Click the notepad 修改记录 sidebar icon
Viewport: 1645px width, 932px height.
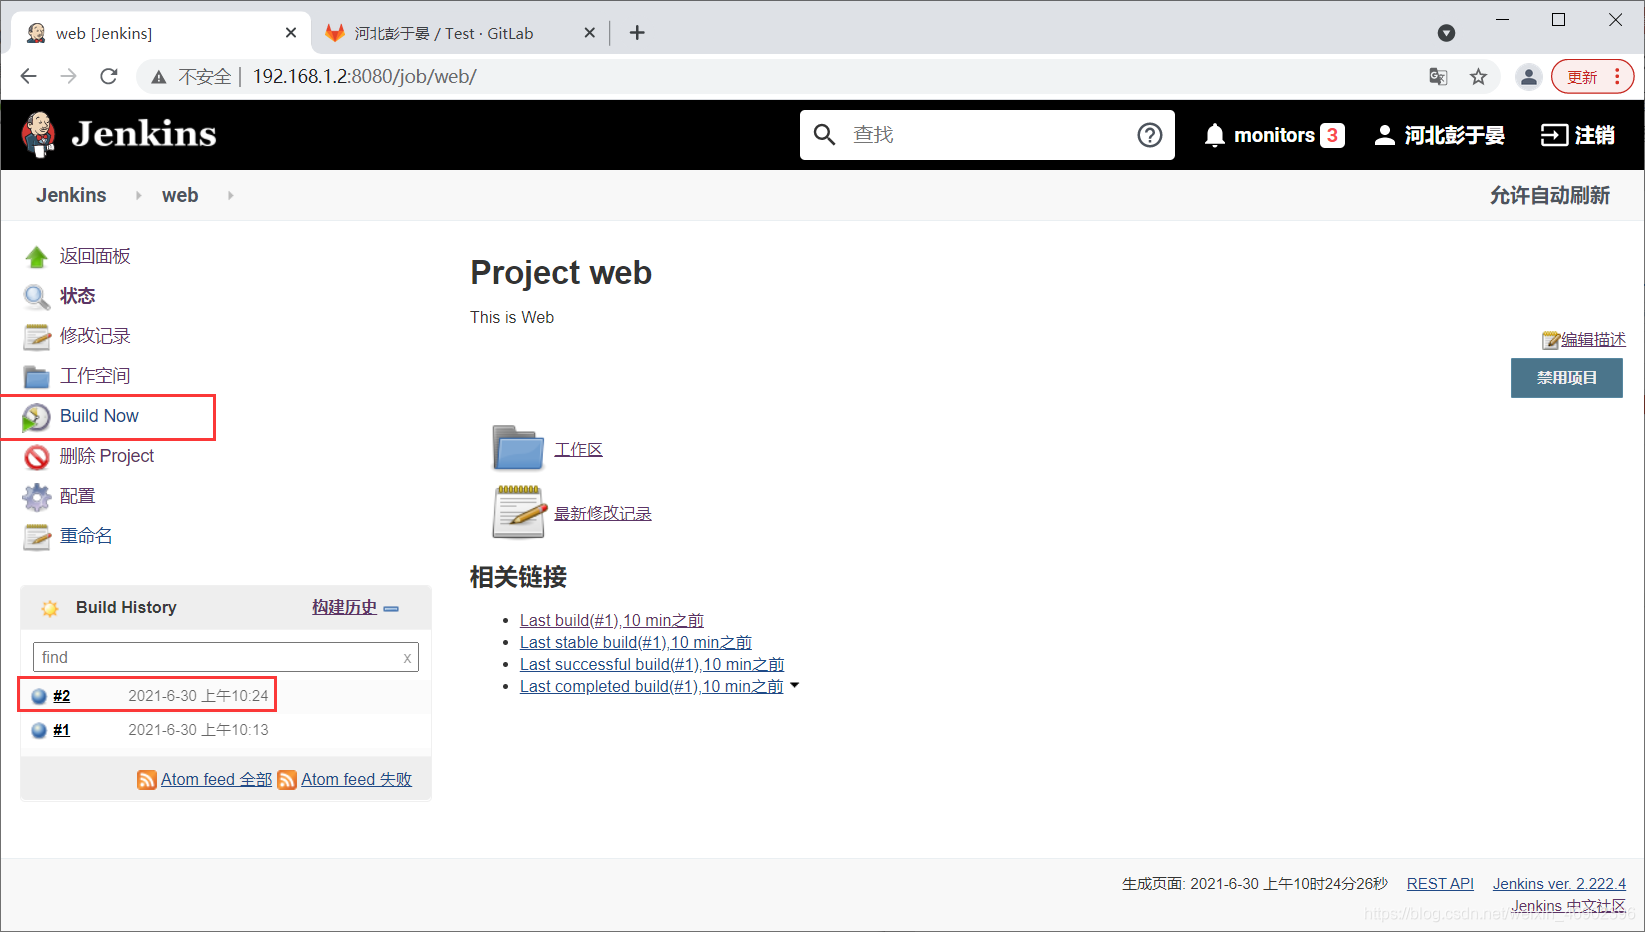click(37, 337)
